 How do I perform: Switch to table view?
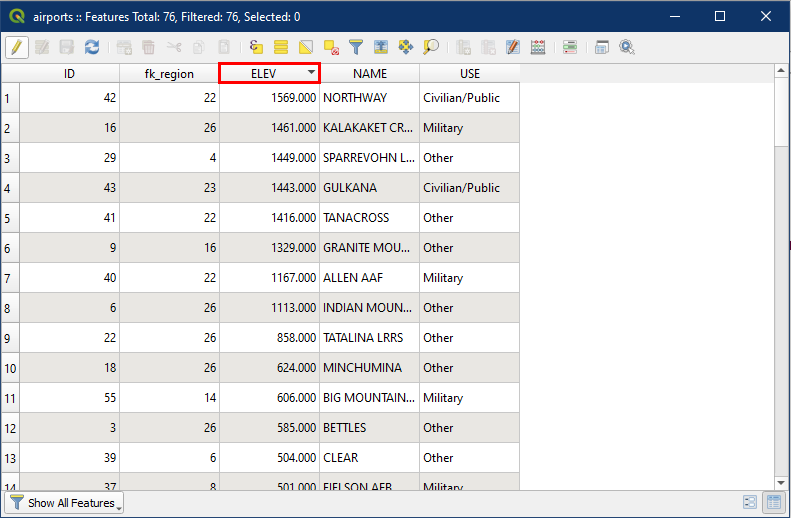[773, 503]
